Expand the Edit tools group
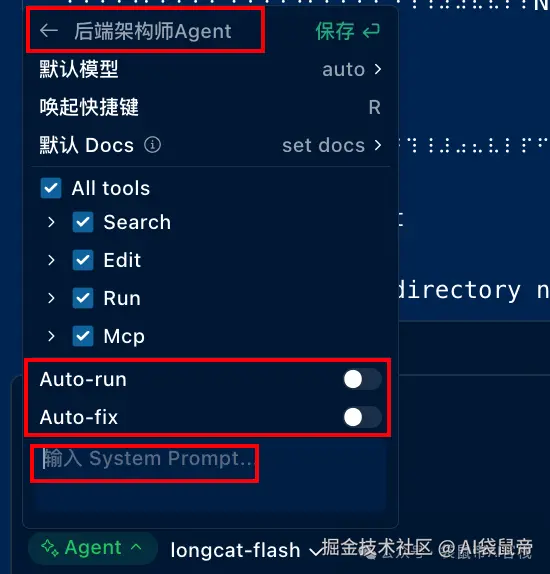This screenshot has height=574, width=550. [51, 260]
